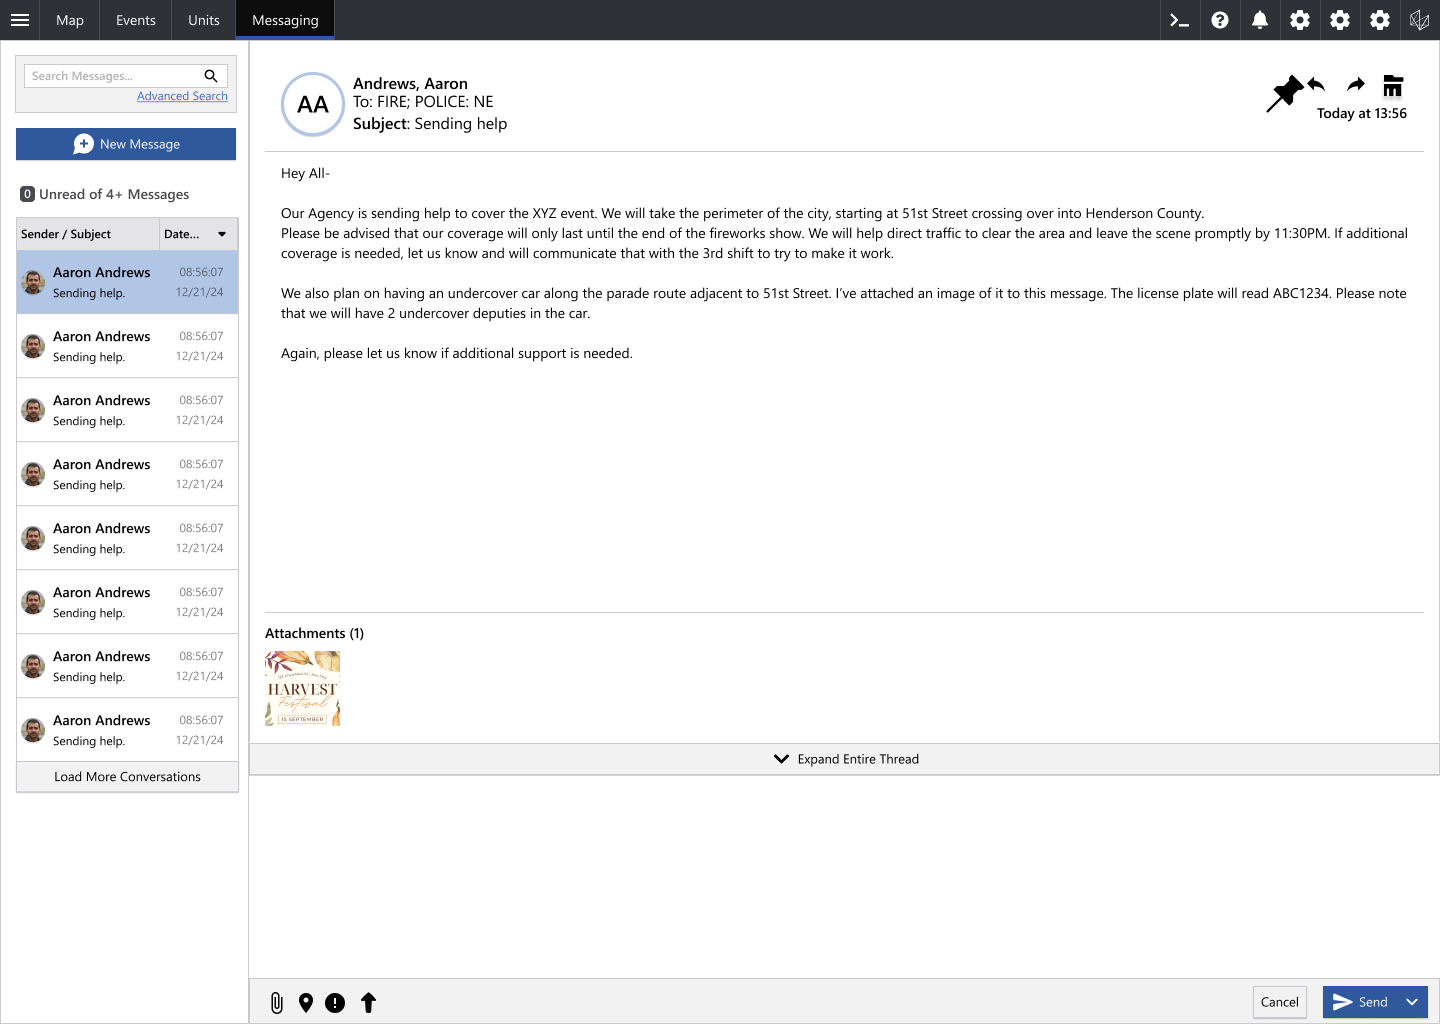Image resolution: width=1440 pixels, height=1024 pixels.
Task: Add a location with the map pin icon
Action: (x=306, y=1003)
